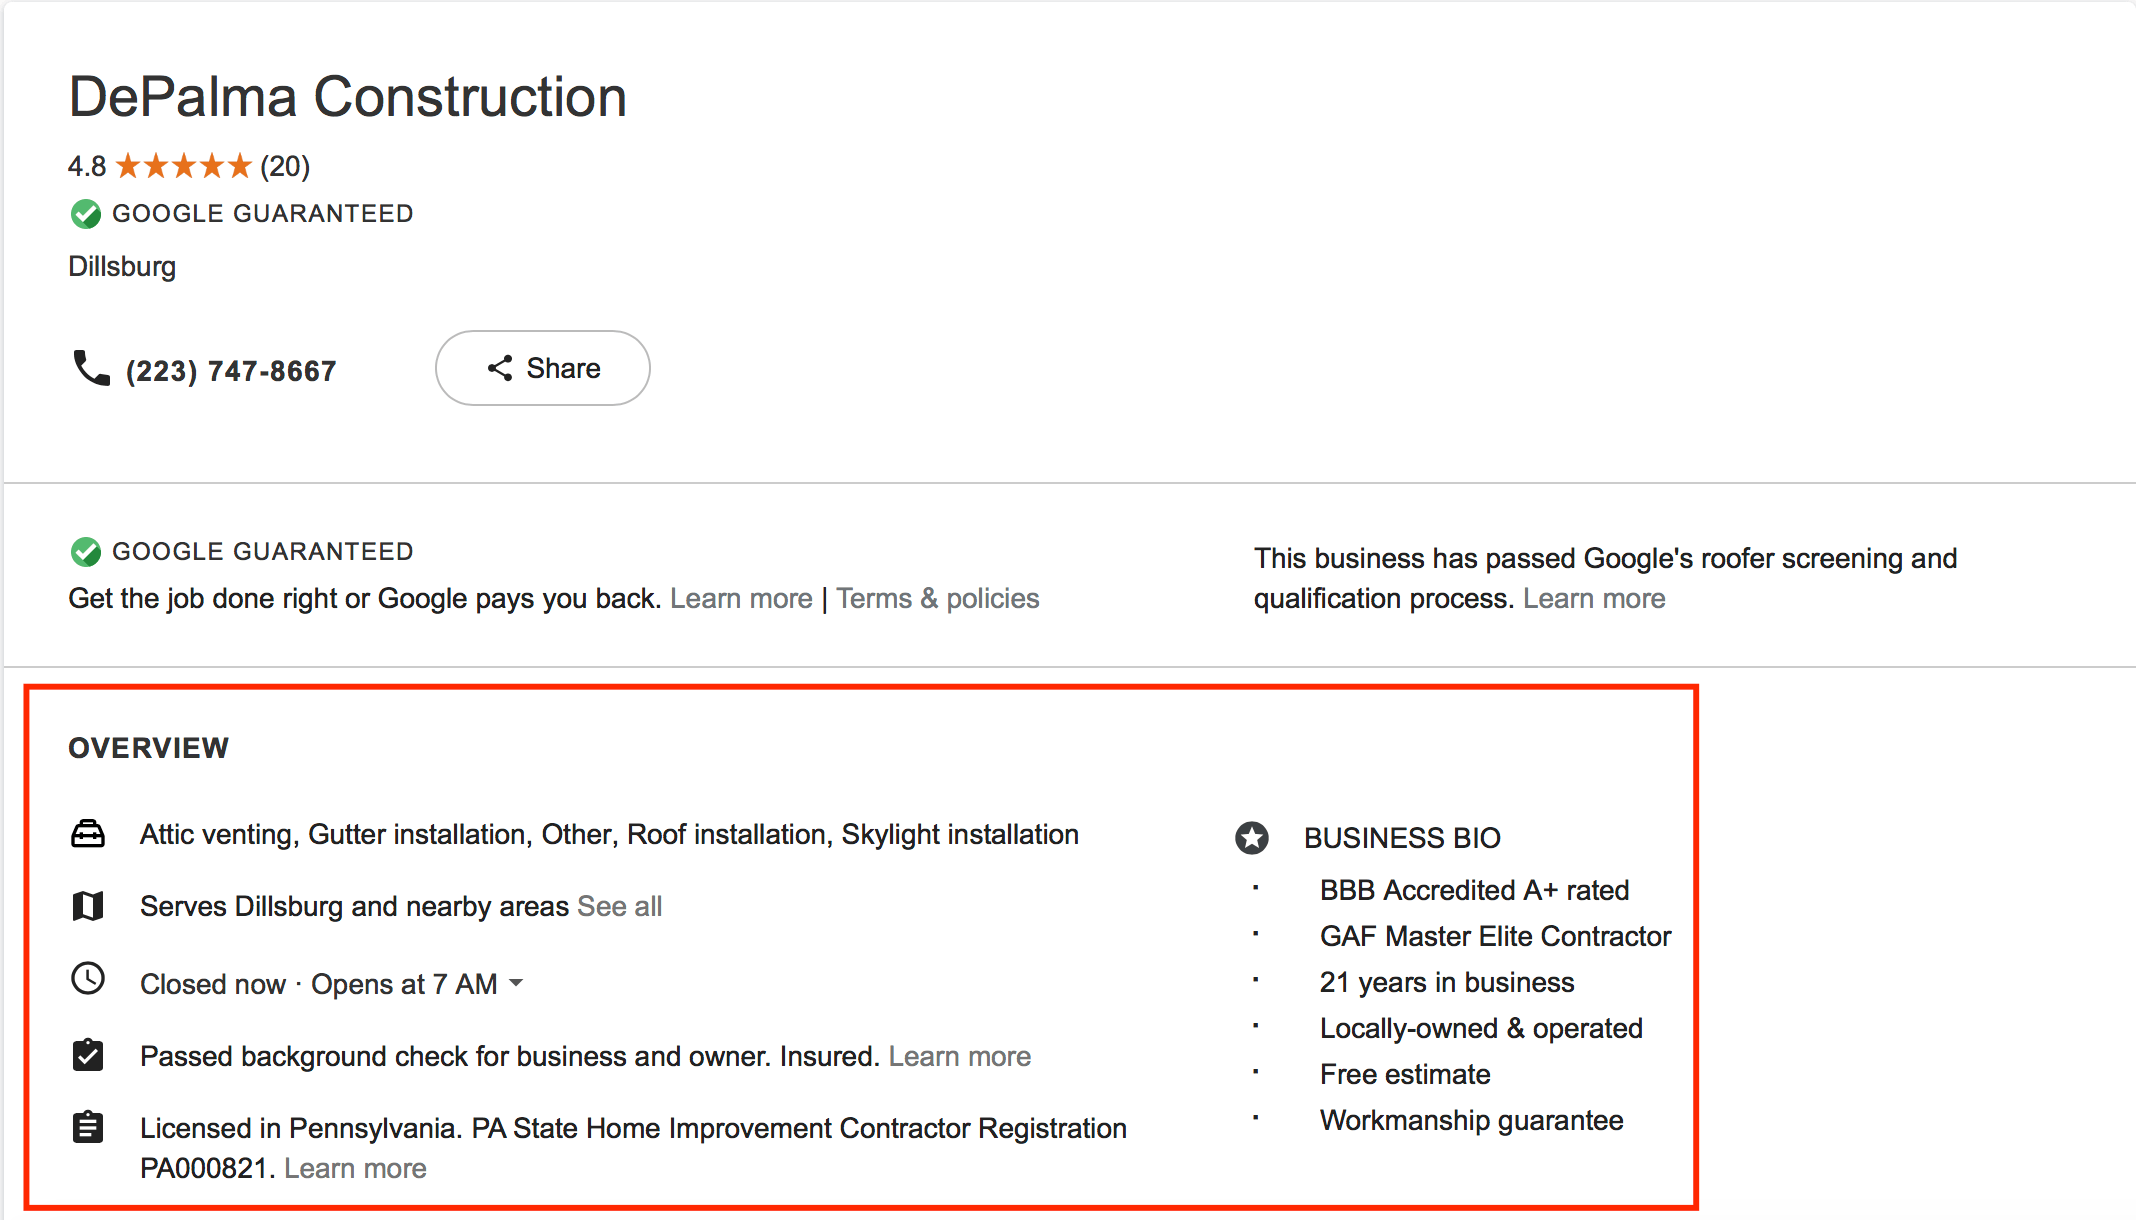Click 'BBB Accredited A+ rated' bullet
This screenshot has height=1220, width=2136.
click(x=1474, y=890)
